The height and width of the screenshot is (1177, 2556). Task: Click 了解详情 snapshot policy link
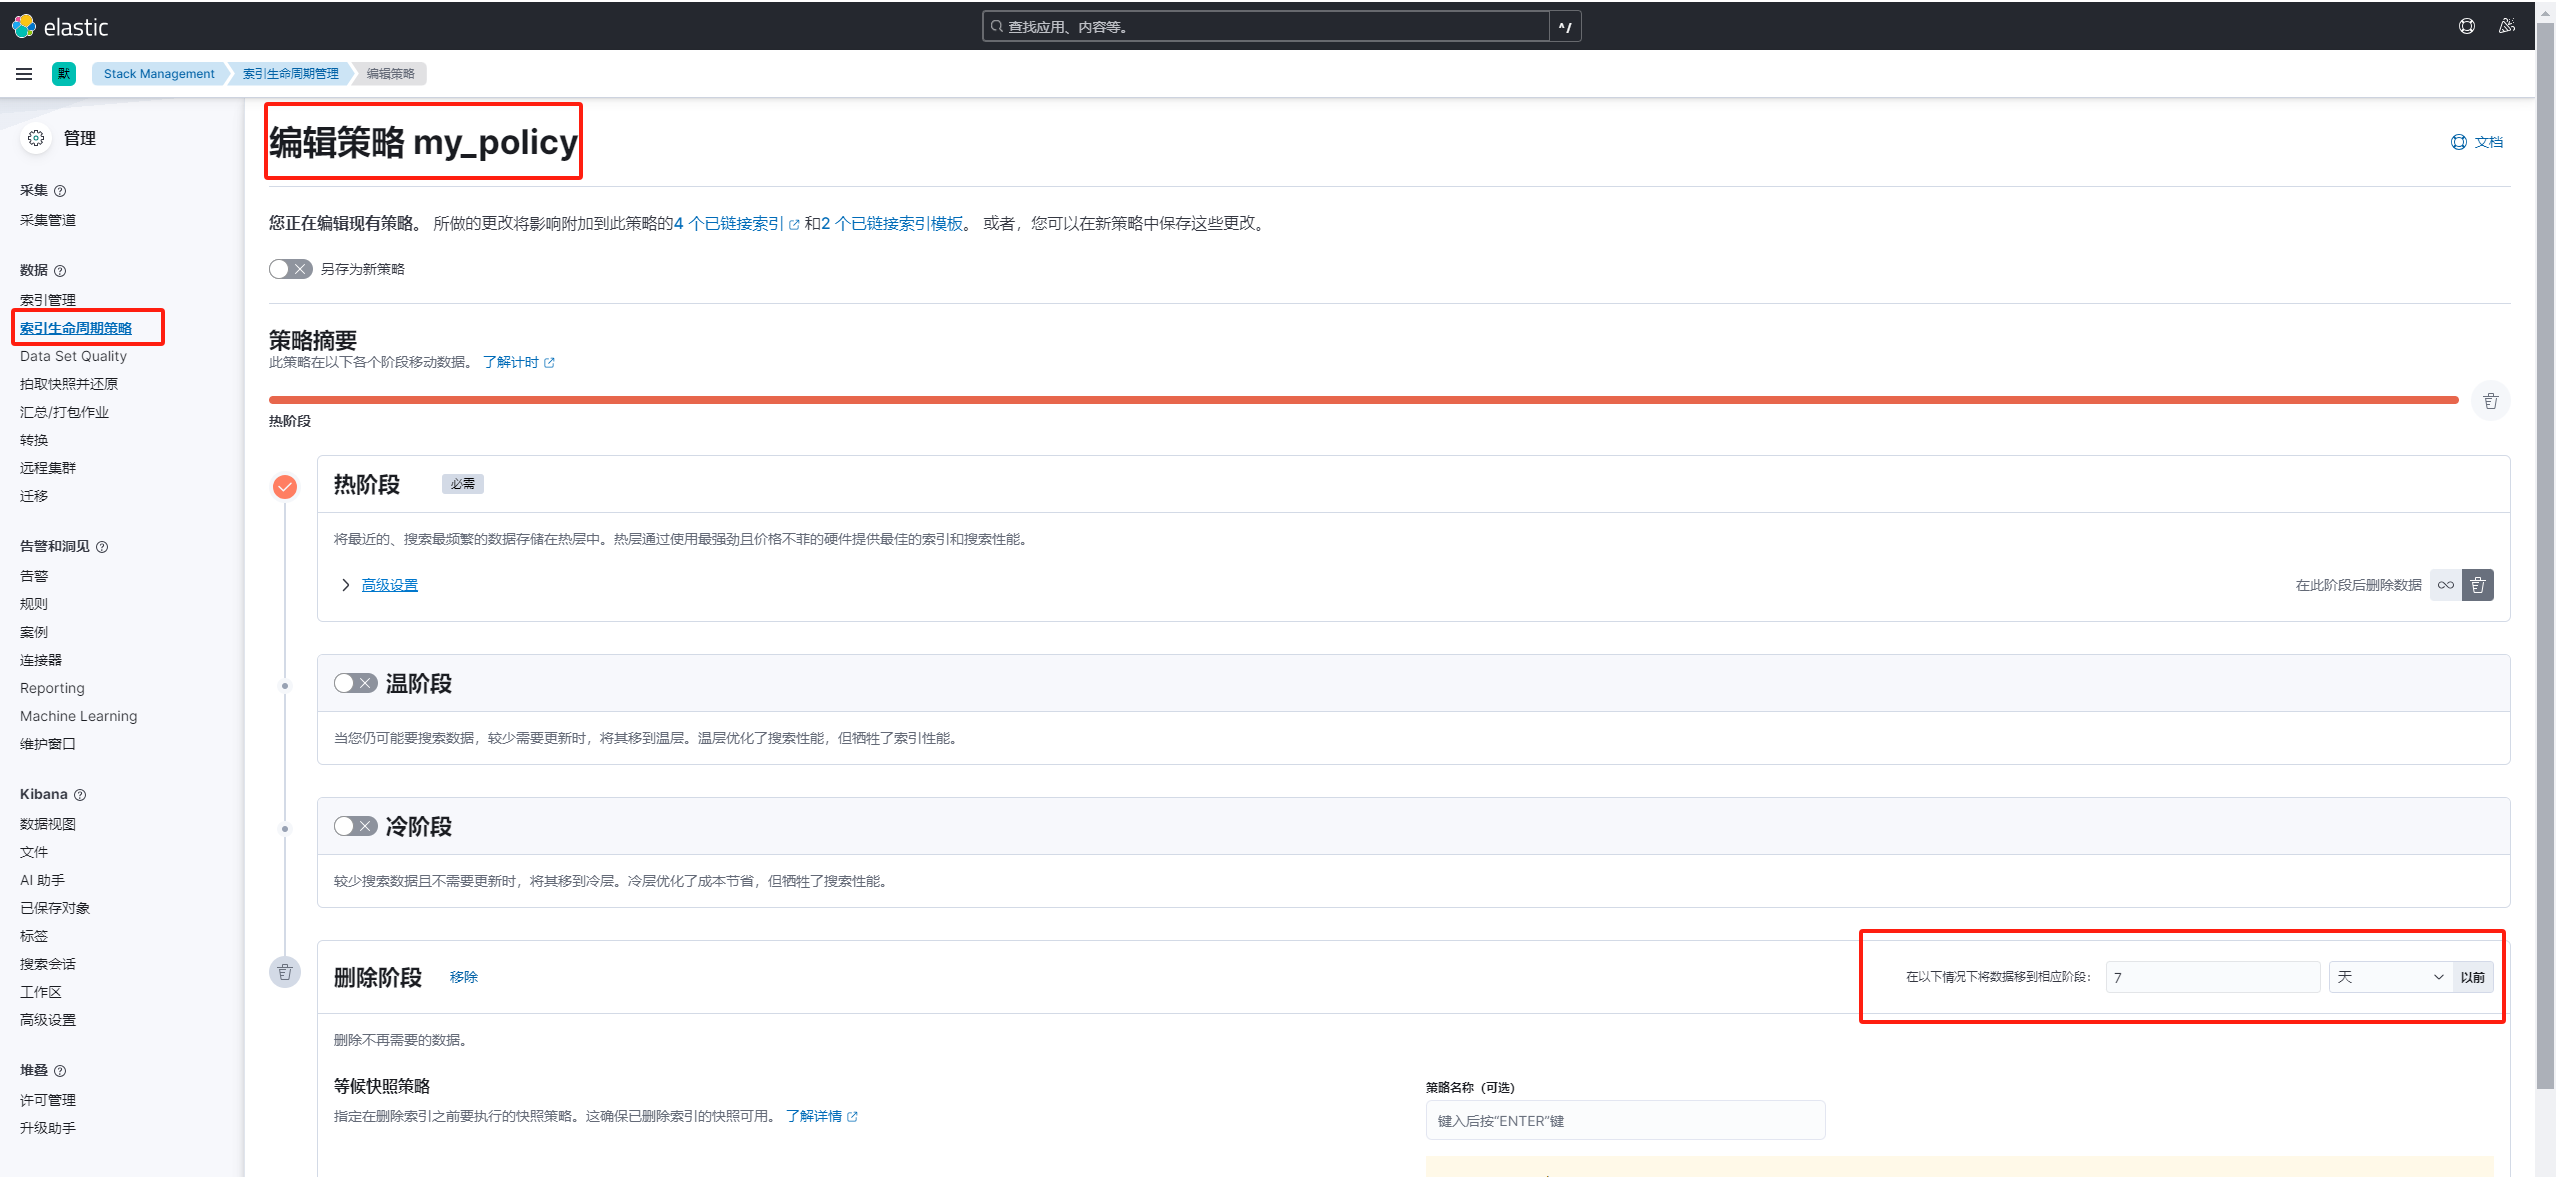point(821,1116)
